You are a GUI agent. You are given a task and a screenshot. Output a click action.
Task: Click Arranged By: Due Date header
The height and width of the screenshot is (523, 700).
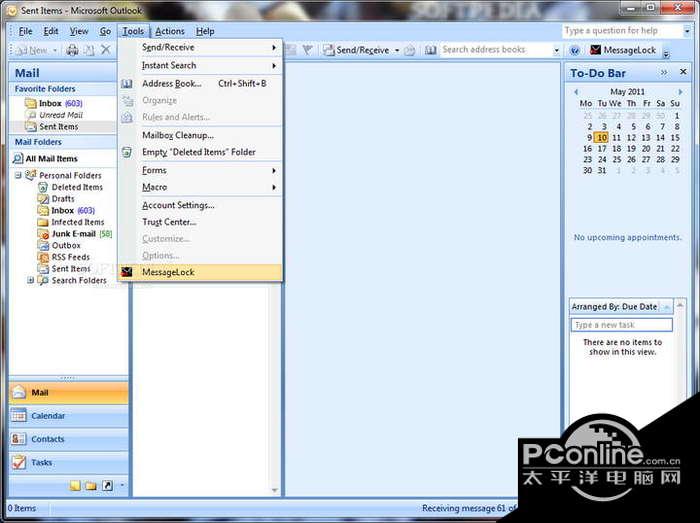[x=621, y=307]
